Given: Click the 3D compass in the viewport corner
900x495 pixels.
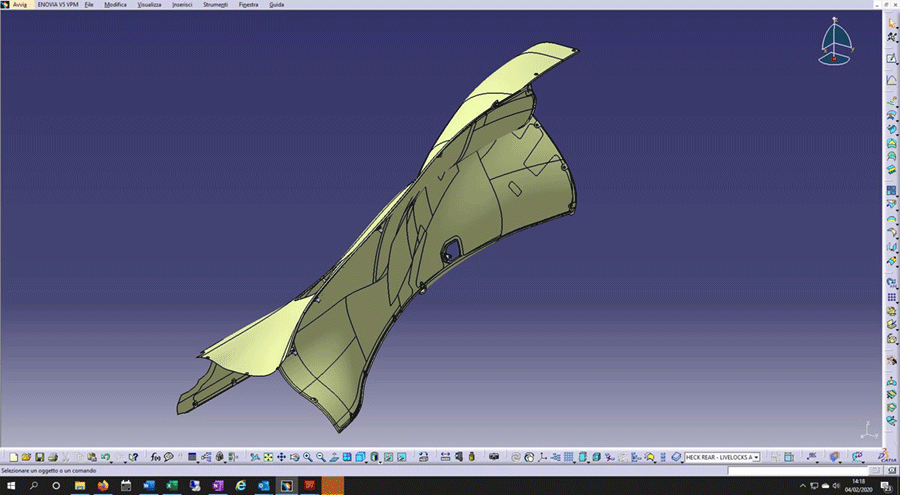Looking at the screenshot, I should 836,42.
